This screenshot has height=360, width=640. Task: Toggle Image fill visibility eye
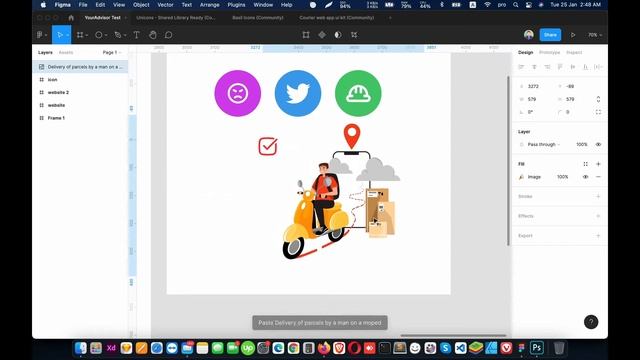pyautogui.click(x=586, y=177)
